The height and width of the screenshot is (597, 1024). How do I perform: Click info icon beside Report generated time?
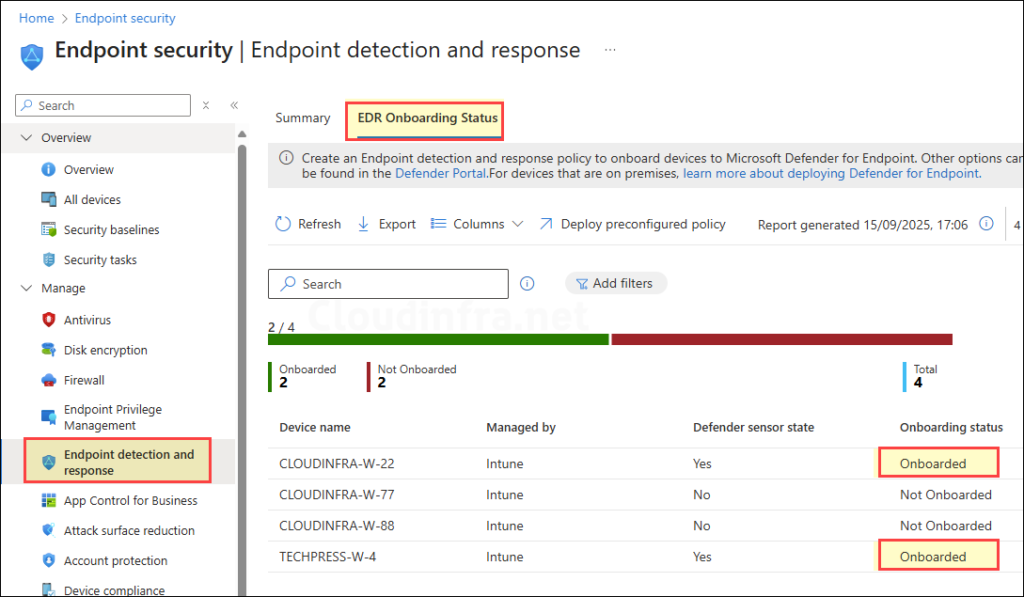coord(986,224)
